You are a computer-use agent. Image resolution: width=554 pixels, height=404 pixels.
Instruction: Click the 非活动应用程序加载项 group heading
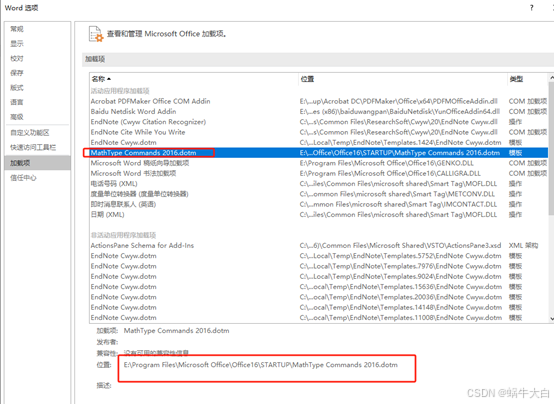(x=123, y=235)
